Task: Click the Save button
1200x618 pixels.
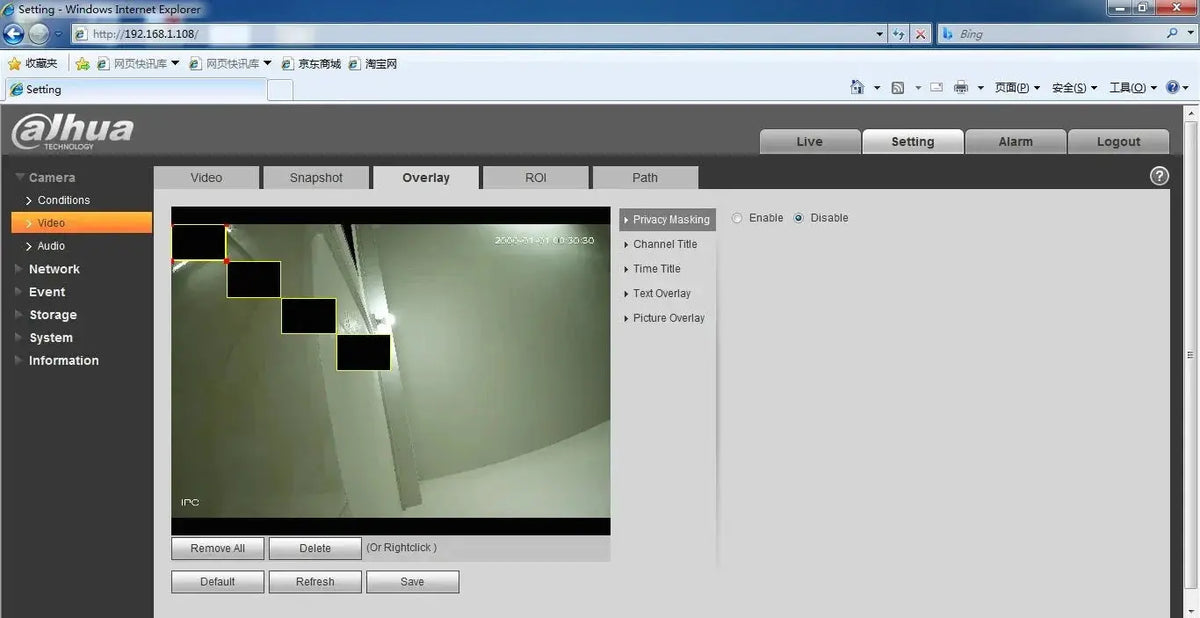Action: [412, 582]
